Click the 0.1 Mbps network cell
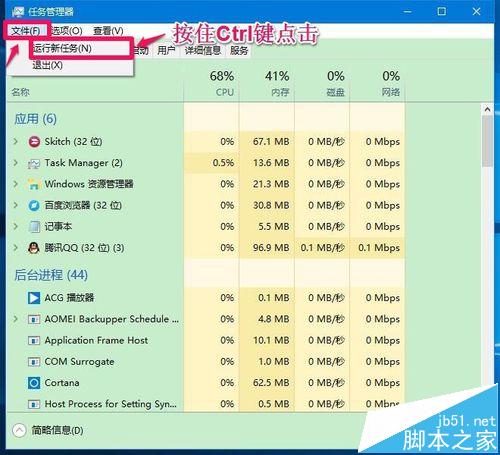The height and width of the screenshot is (455, 500). coord(377,248)
